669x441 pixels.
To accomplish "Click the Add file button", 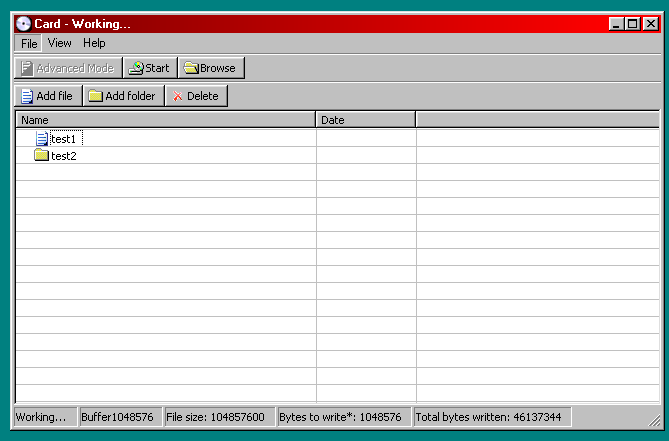I will click(47, 96).
